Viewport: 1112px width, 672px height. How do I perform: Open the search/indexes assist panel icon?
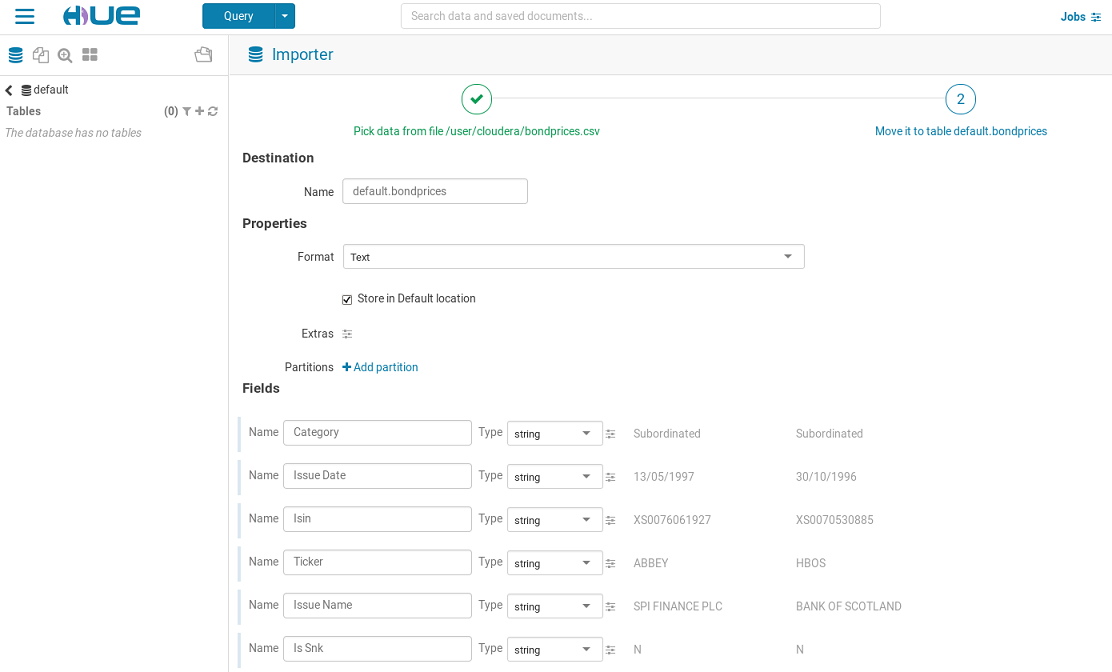click(x=65, y=55)
